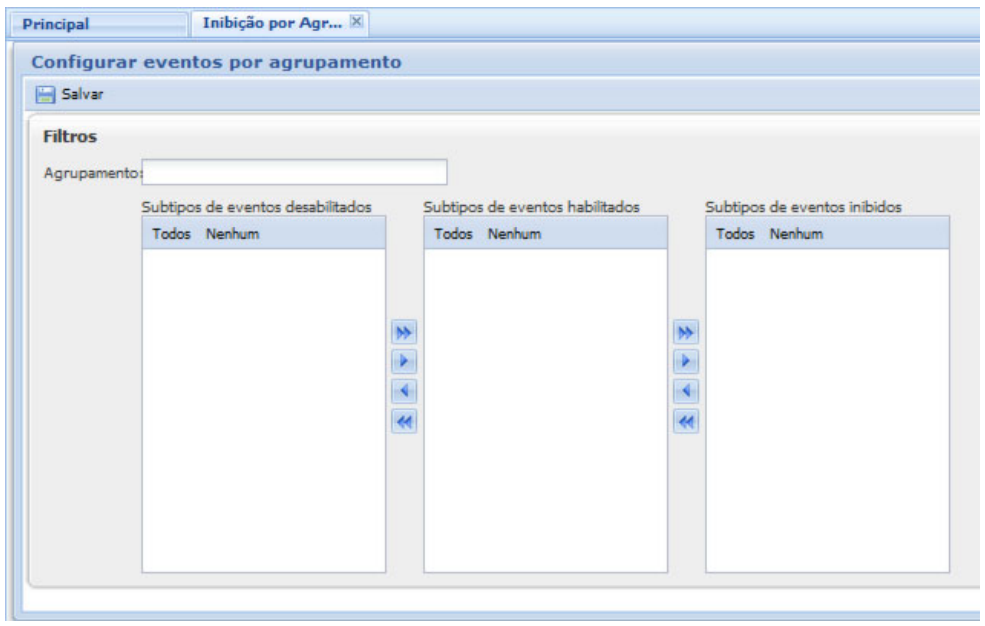Select Todos in disabled event subtypes list
This screenshot has width=985, height=626.
point(171,234)
